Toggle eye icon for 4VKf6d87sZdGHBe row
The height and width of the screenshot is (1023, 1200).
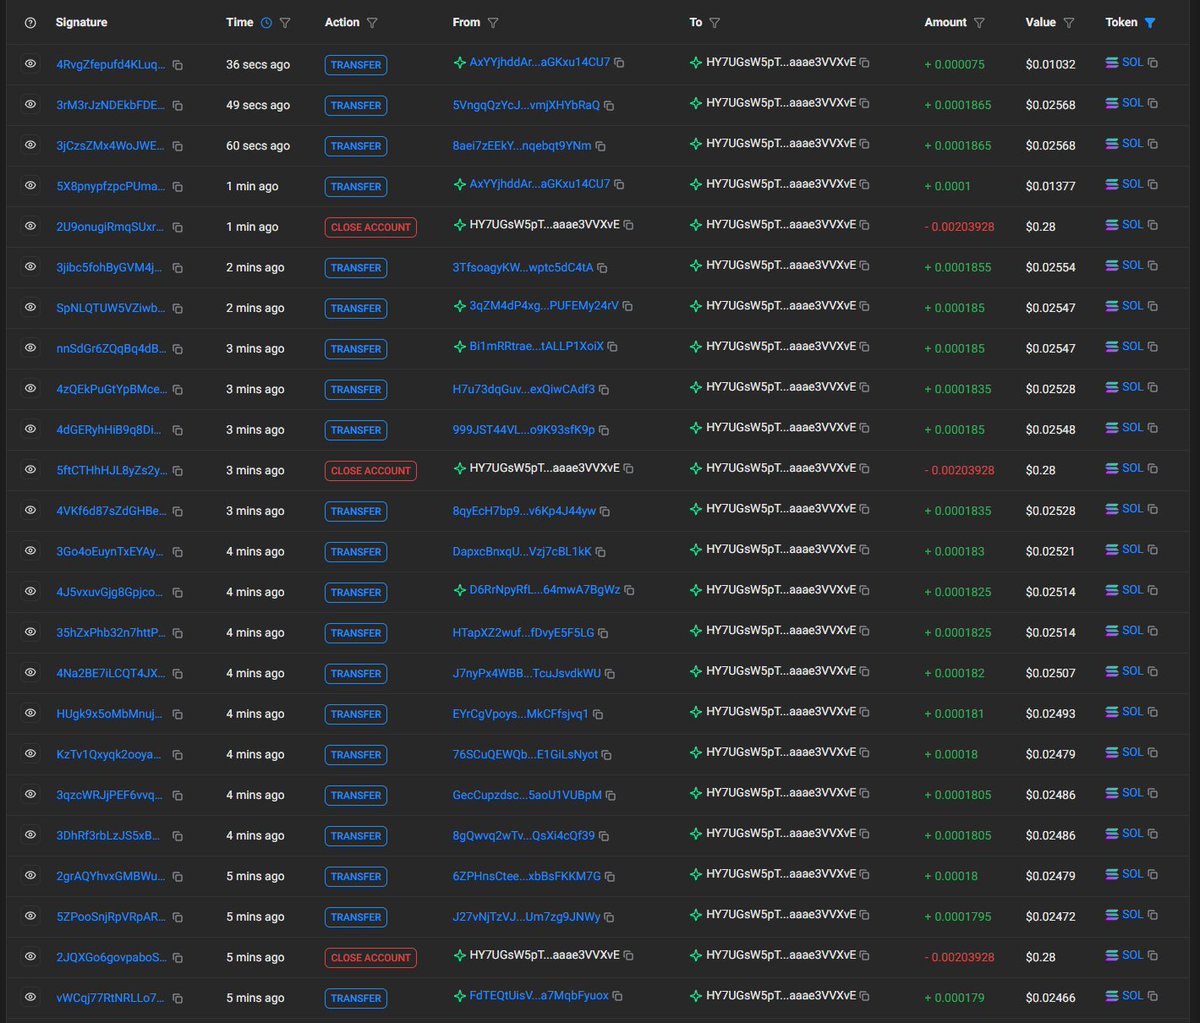click(30, 511)
